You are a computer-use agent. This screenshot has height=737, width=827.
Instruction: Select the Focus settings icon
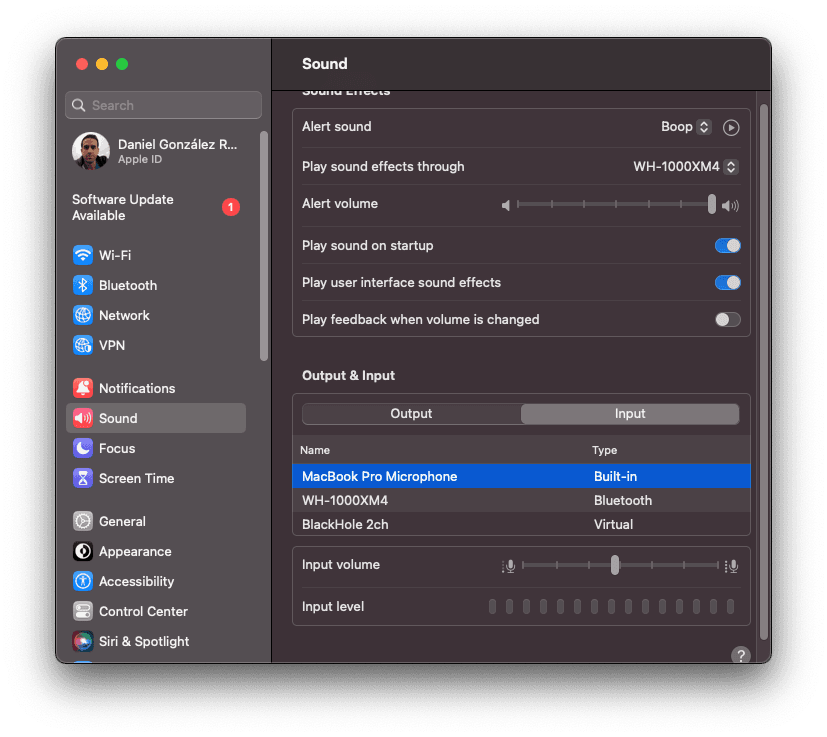click(85, 448)
